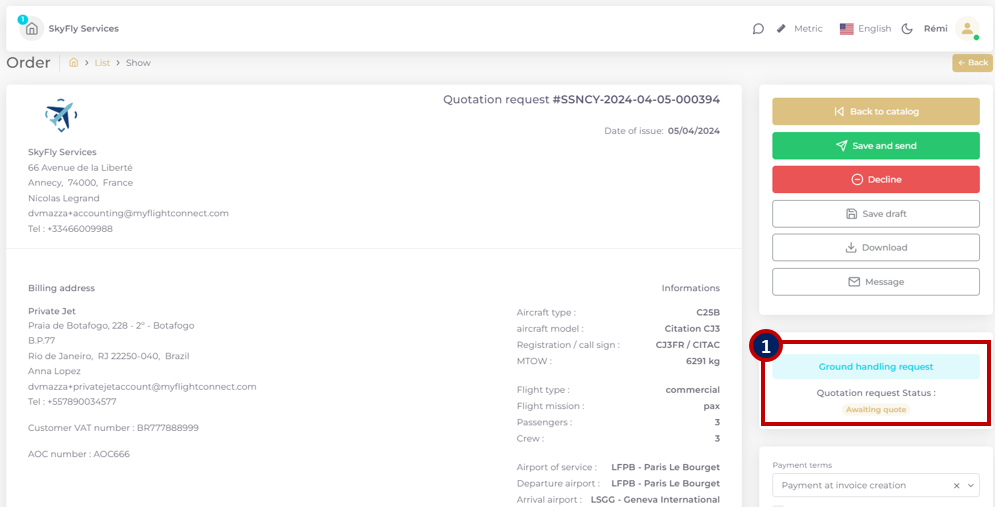Click the minus circle icon in Decline
995x511 pixels.
pyautogui.click(x=857, y=180)
